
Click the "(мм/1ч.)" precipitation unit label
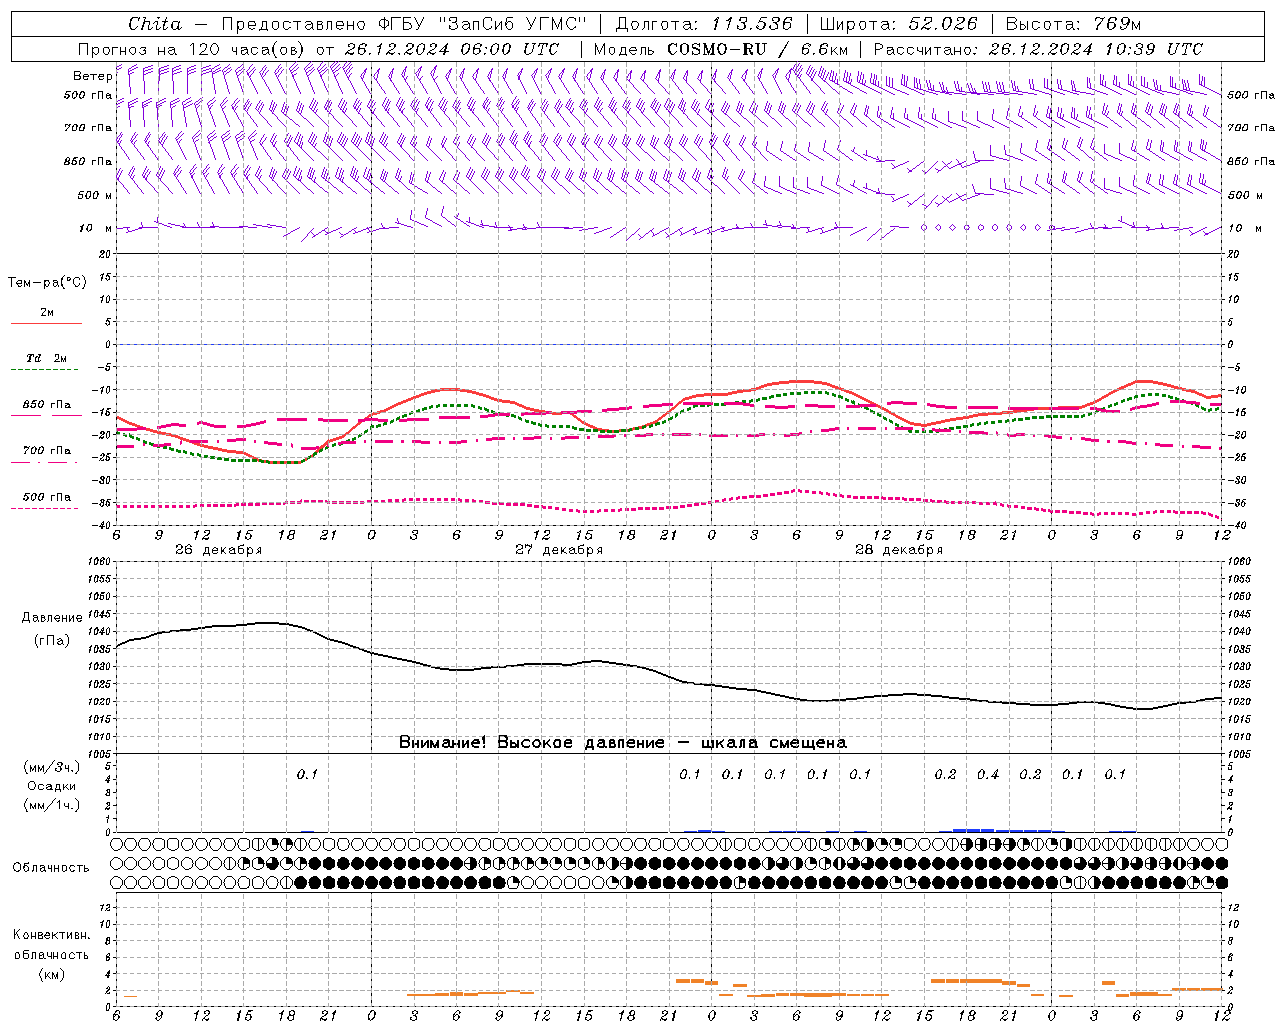pyautogui.click(x=52, y=806)
